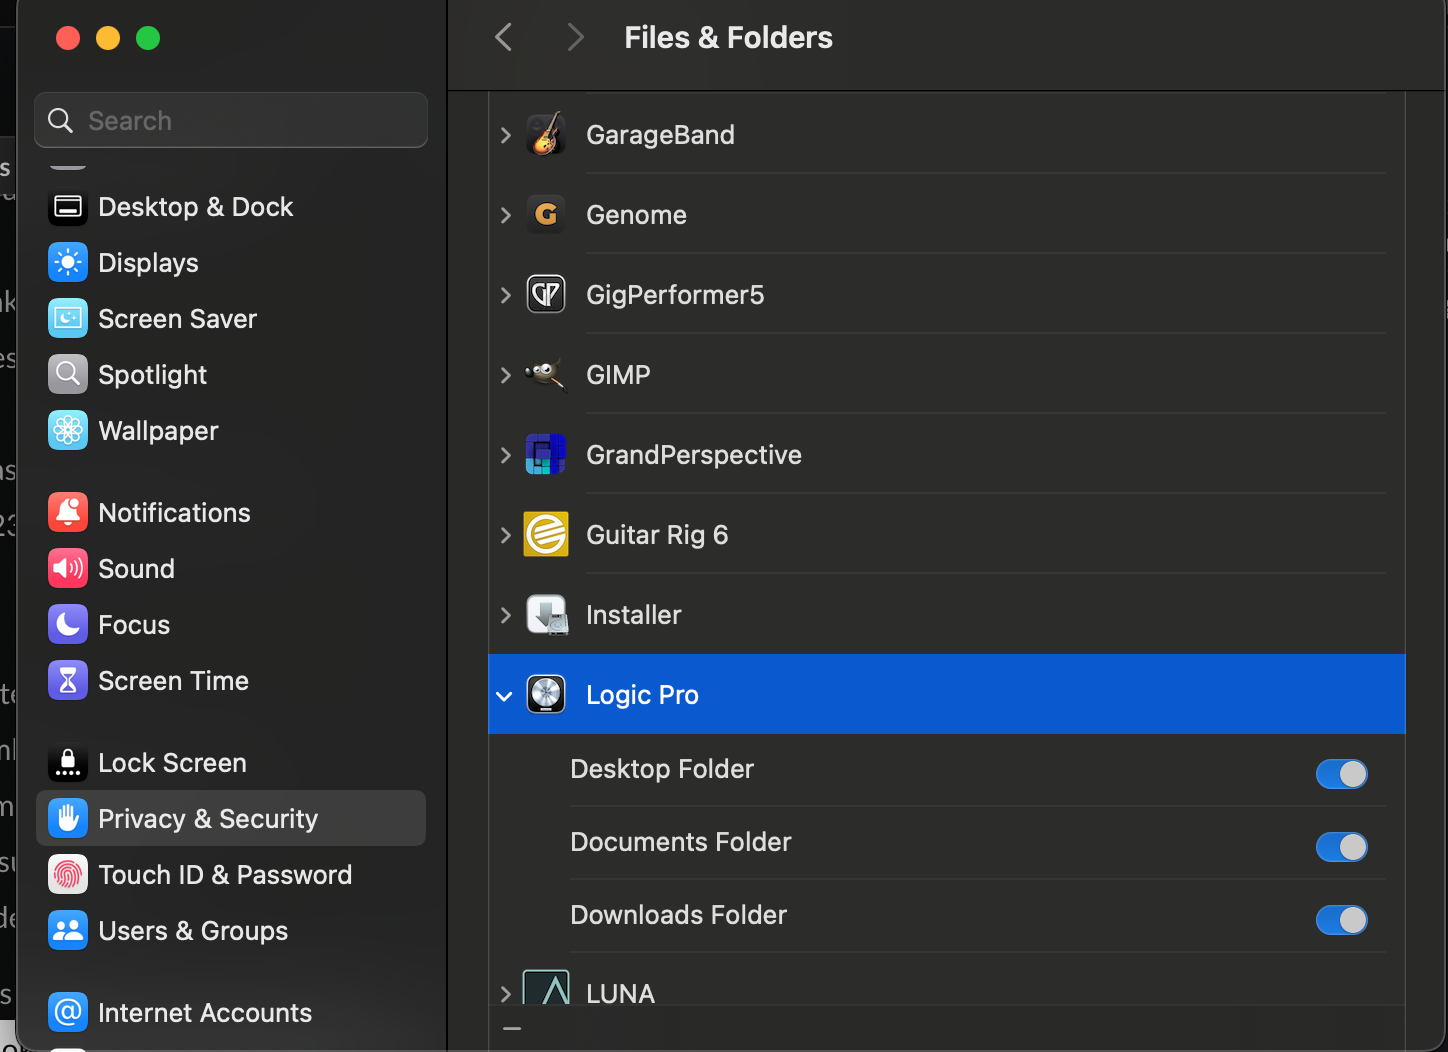
Task: Click the minus remove button
Action: pos(512,1029)
